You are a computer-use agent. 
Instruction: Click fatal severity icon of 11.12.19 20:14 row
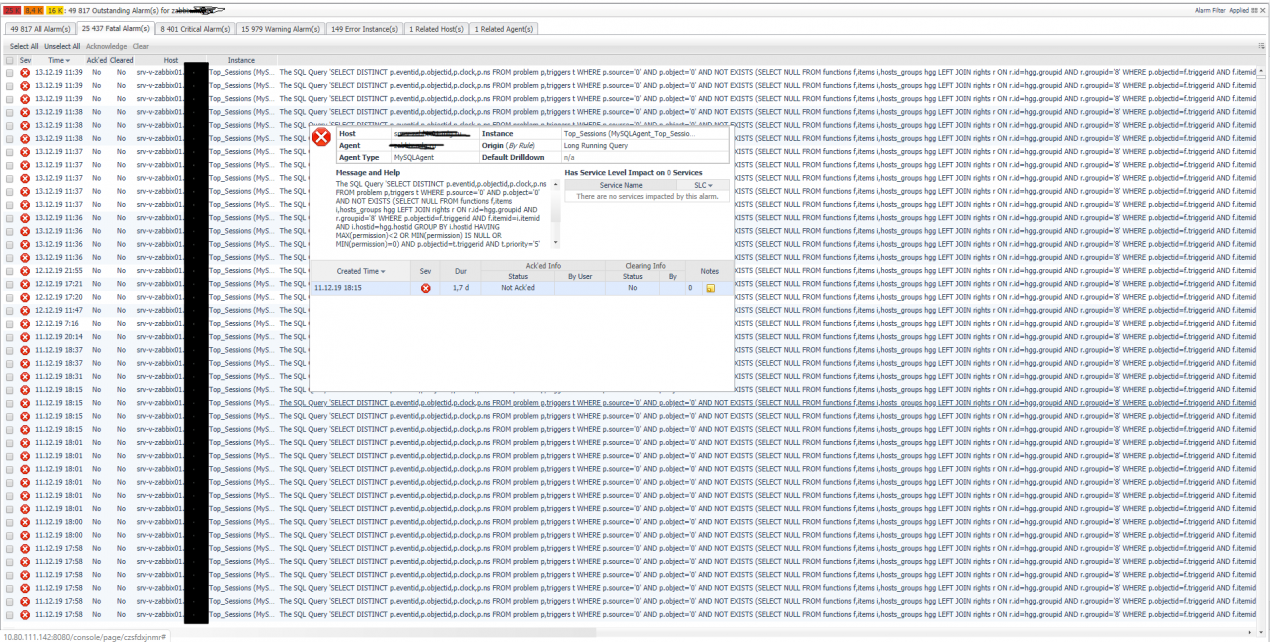[x=25, y=336]
